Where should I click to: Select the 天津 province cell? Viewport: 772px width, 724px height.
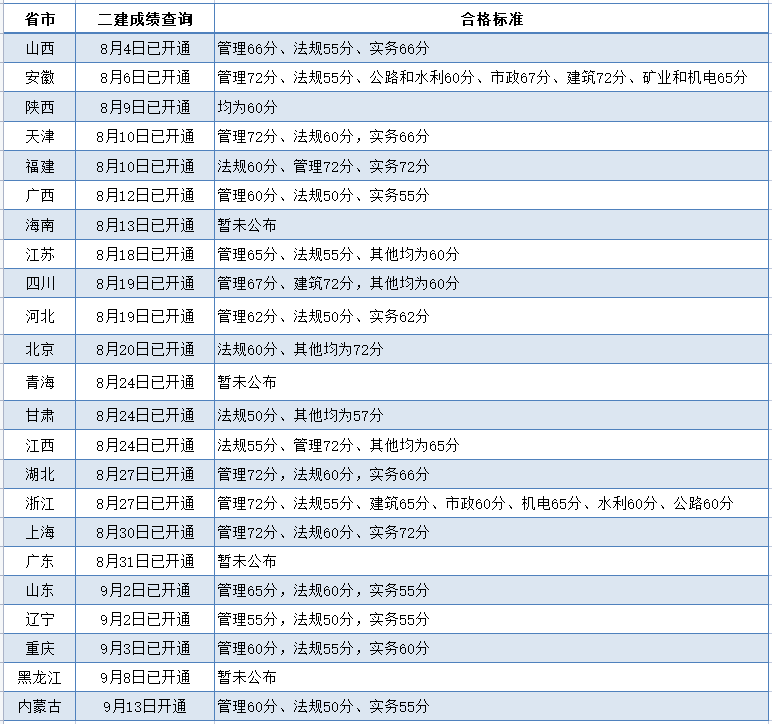tap(40, 136)
